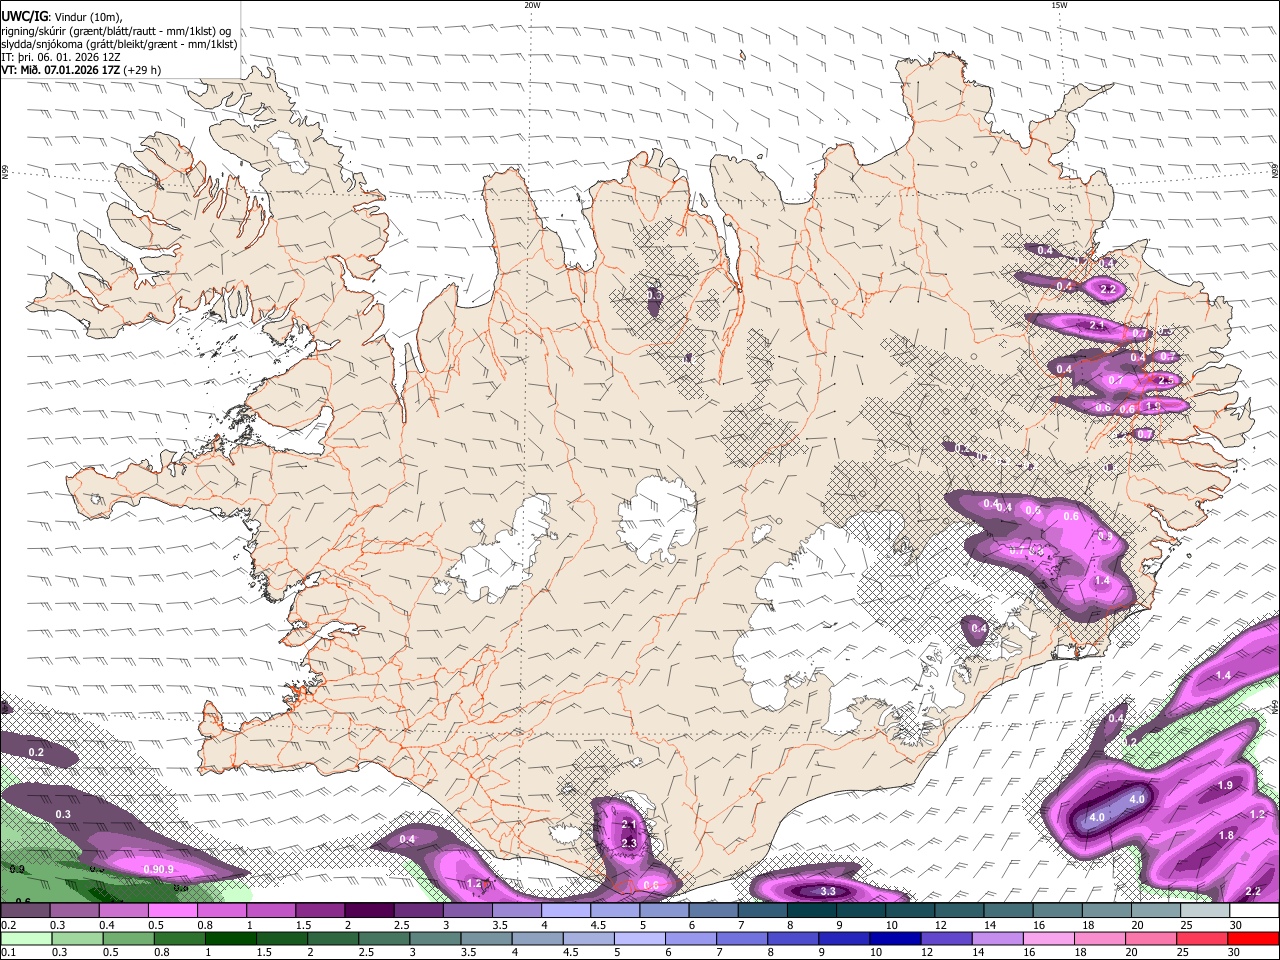The image size is (1280, 960).
Task: Select the upper-scale swatch starting at 10
Action: pyautogui.click(x=910, y=910)
